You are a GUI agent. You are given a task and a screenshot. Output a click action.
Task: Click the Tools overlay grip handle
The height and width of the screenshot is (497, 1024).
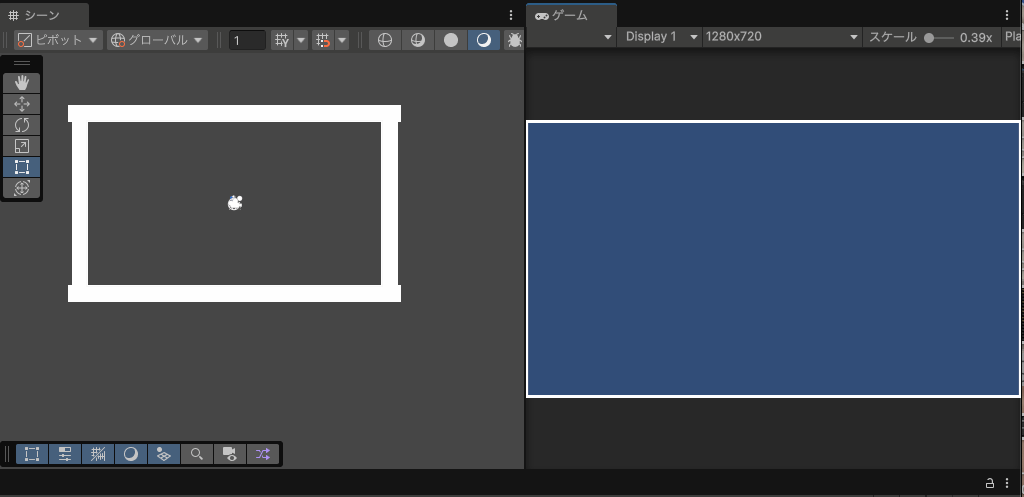[22, 63]
